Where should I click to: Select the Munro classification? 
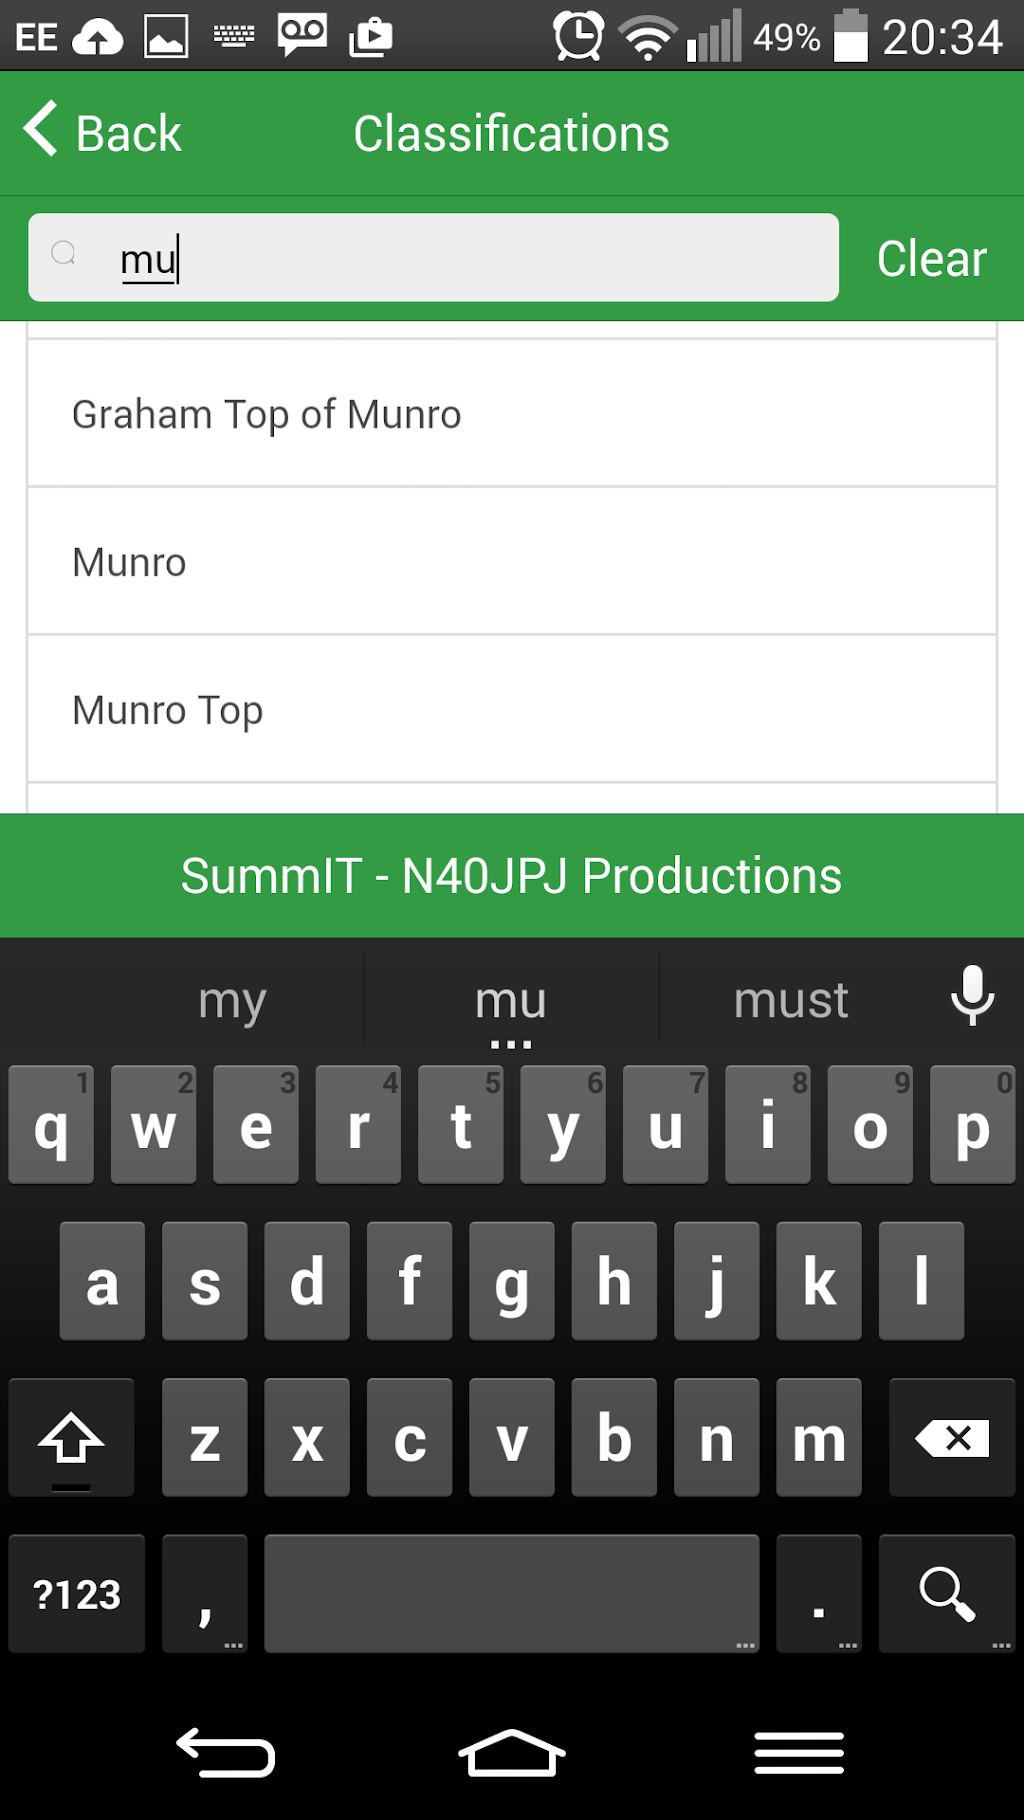(x=512, y=562)
